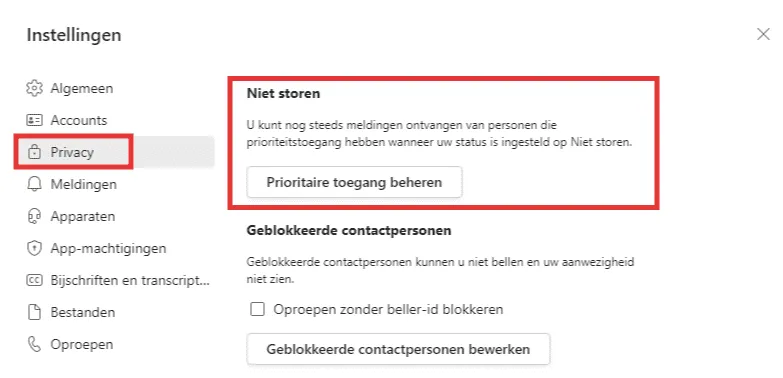Click the CC icon for Bijschriften
Image resolution: width=783 pixels, height=378 pixels.
[34, 280]
